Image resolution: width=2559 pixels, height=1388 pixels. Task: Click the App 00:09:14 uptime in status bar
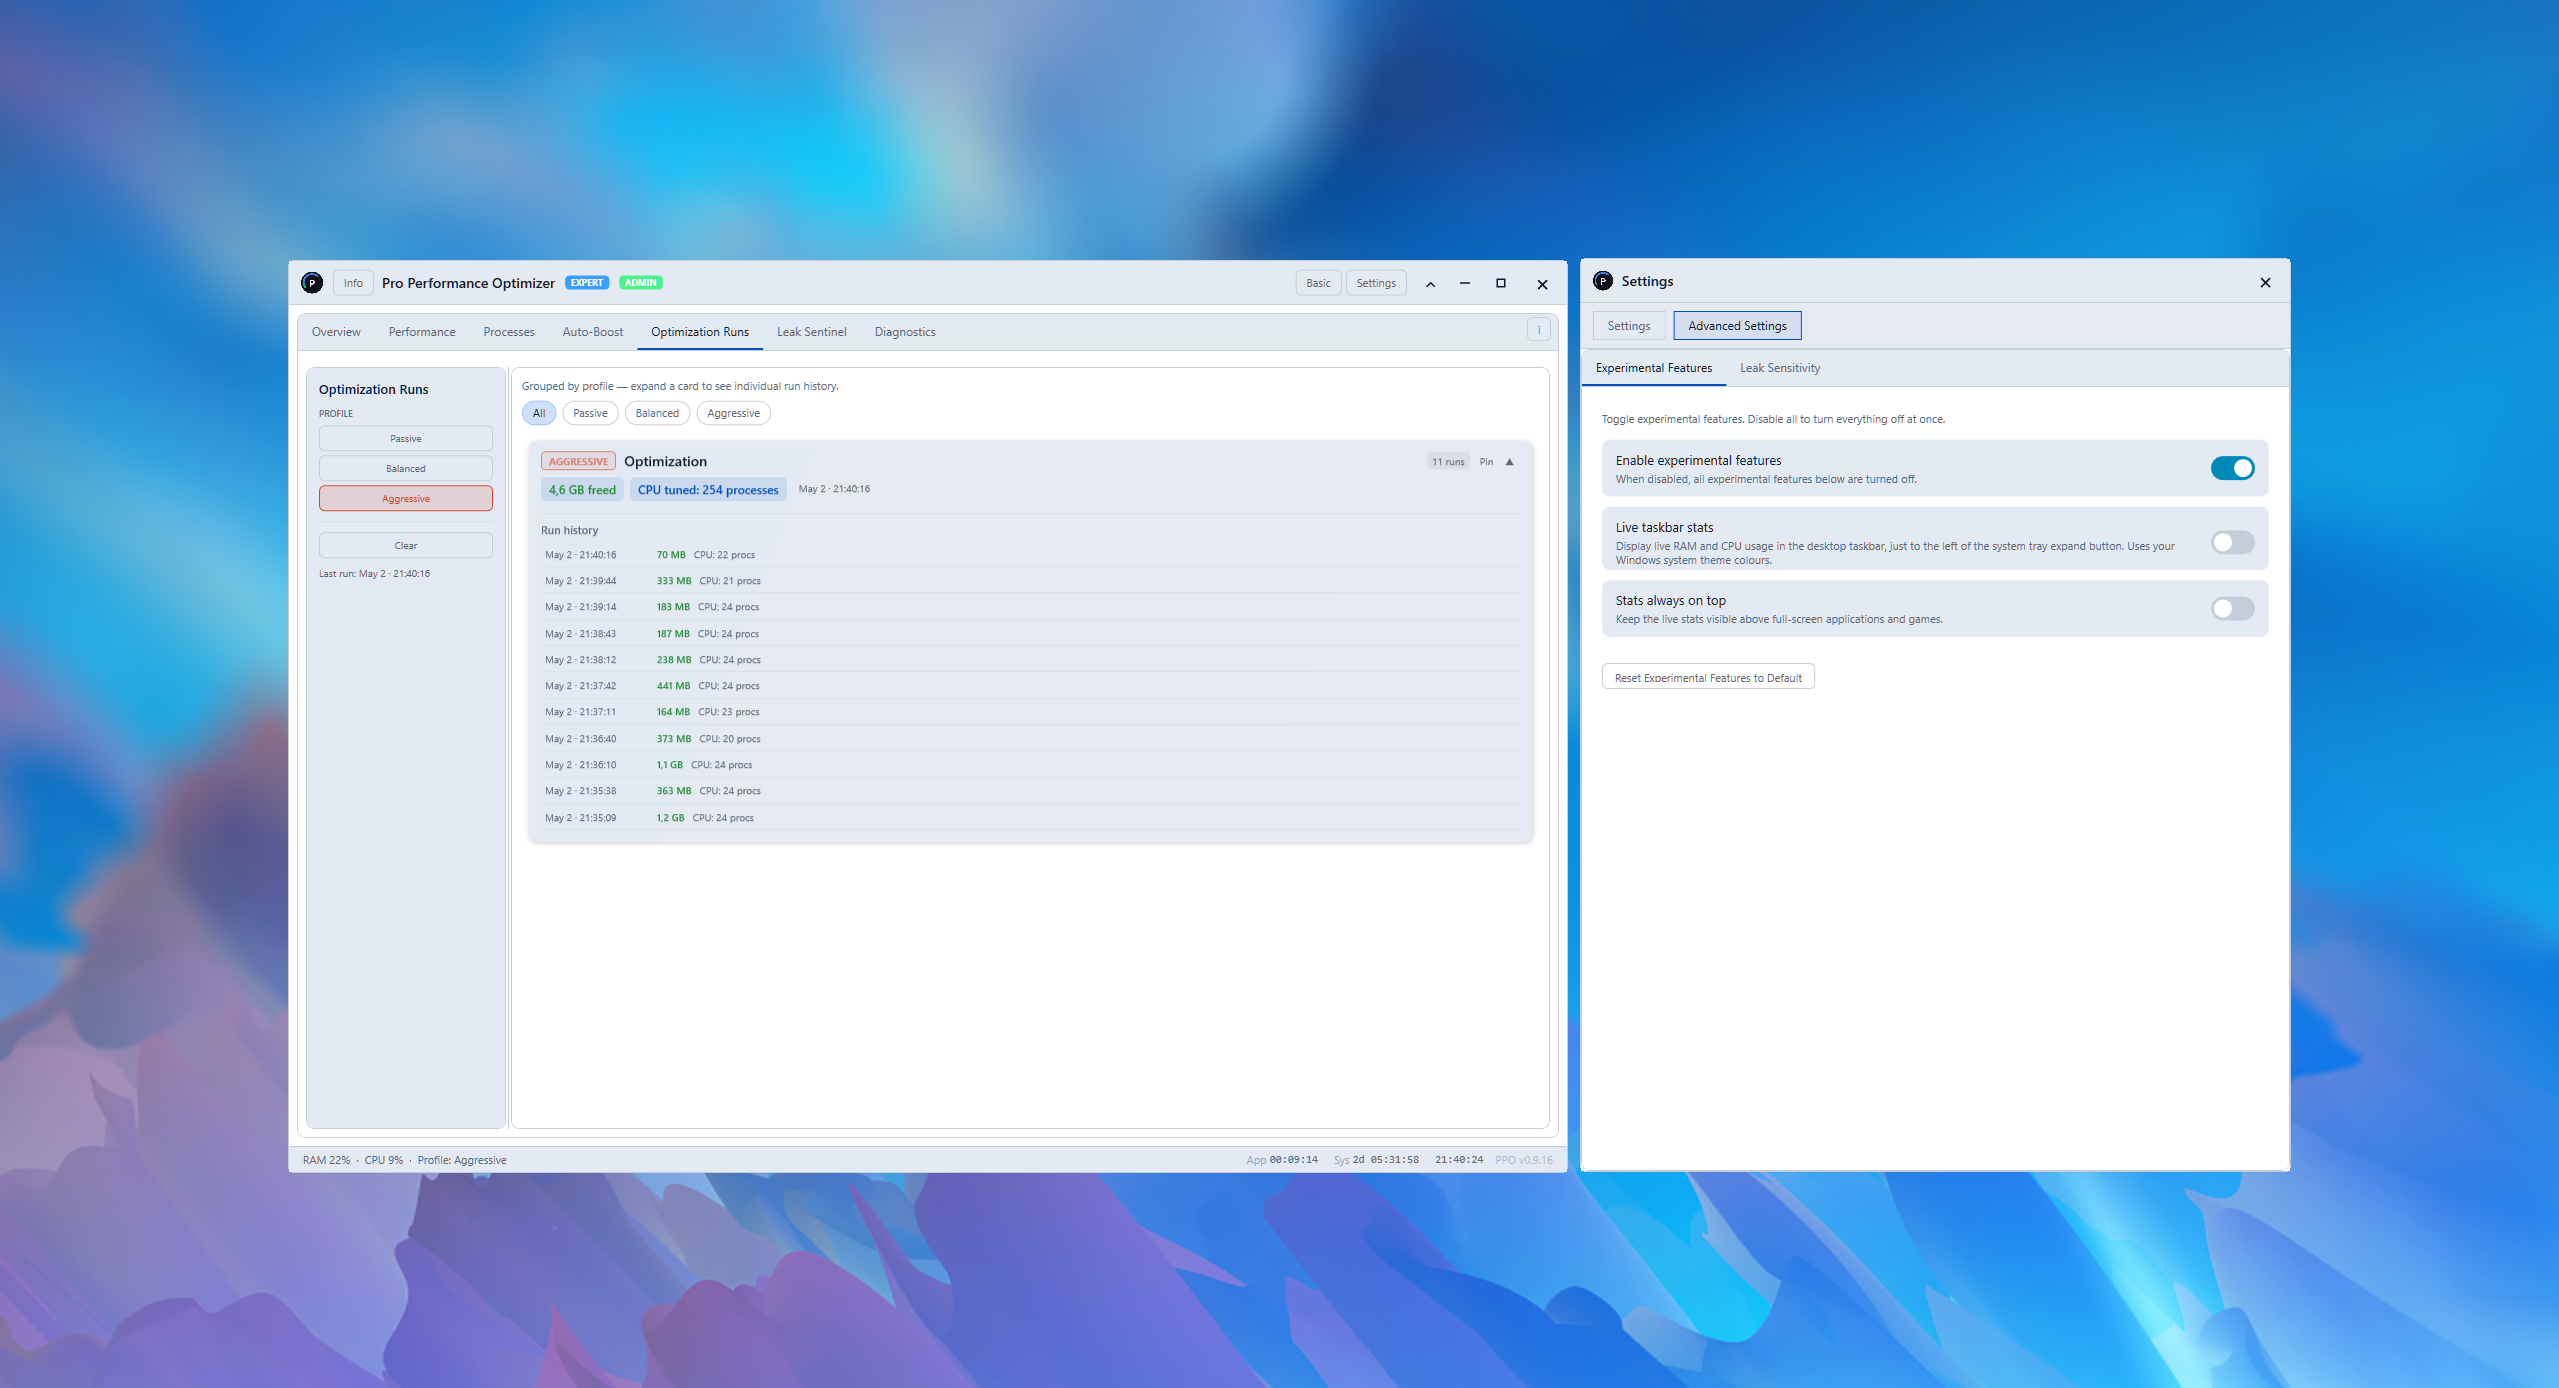tap(1282, 1160)
